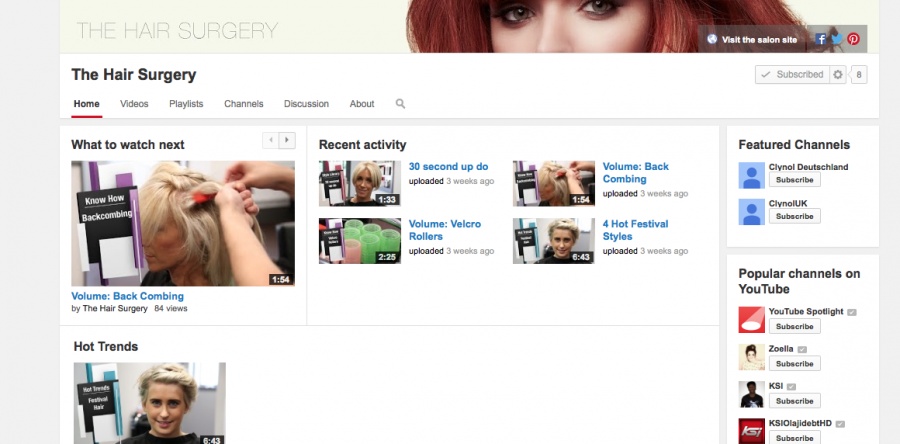This screenshot has width=900, height=444.
Task: Click KSI channel avatar
Action: 751,395
